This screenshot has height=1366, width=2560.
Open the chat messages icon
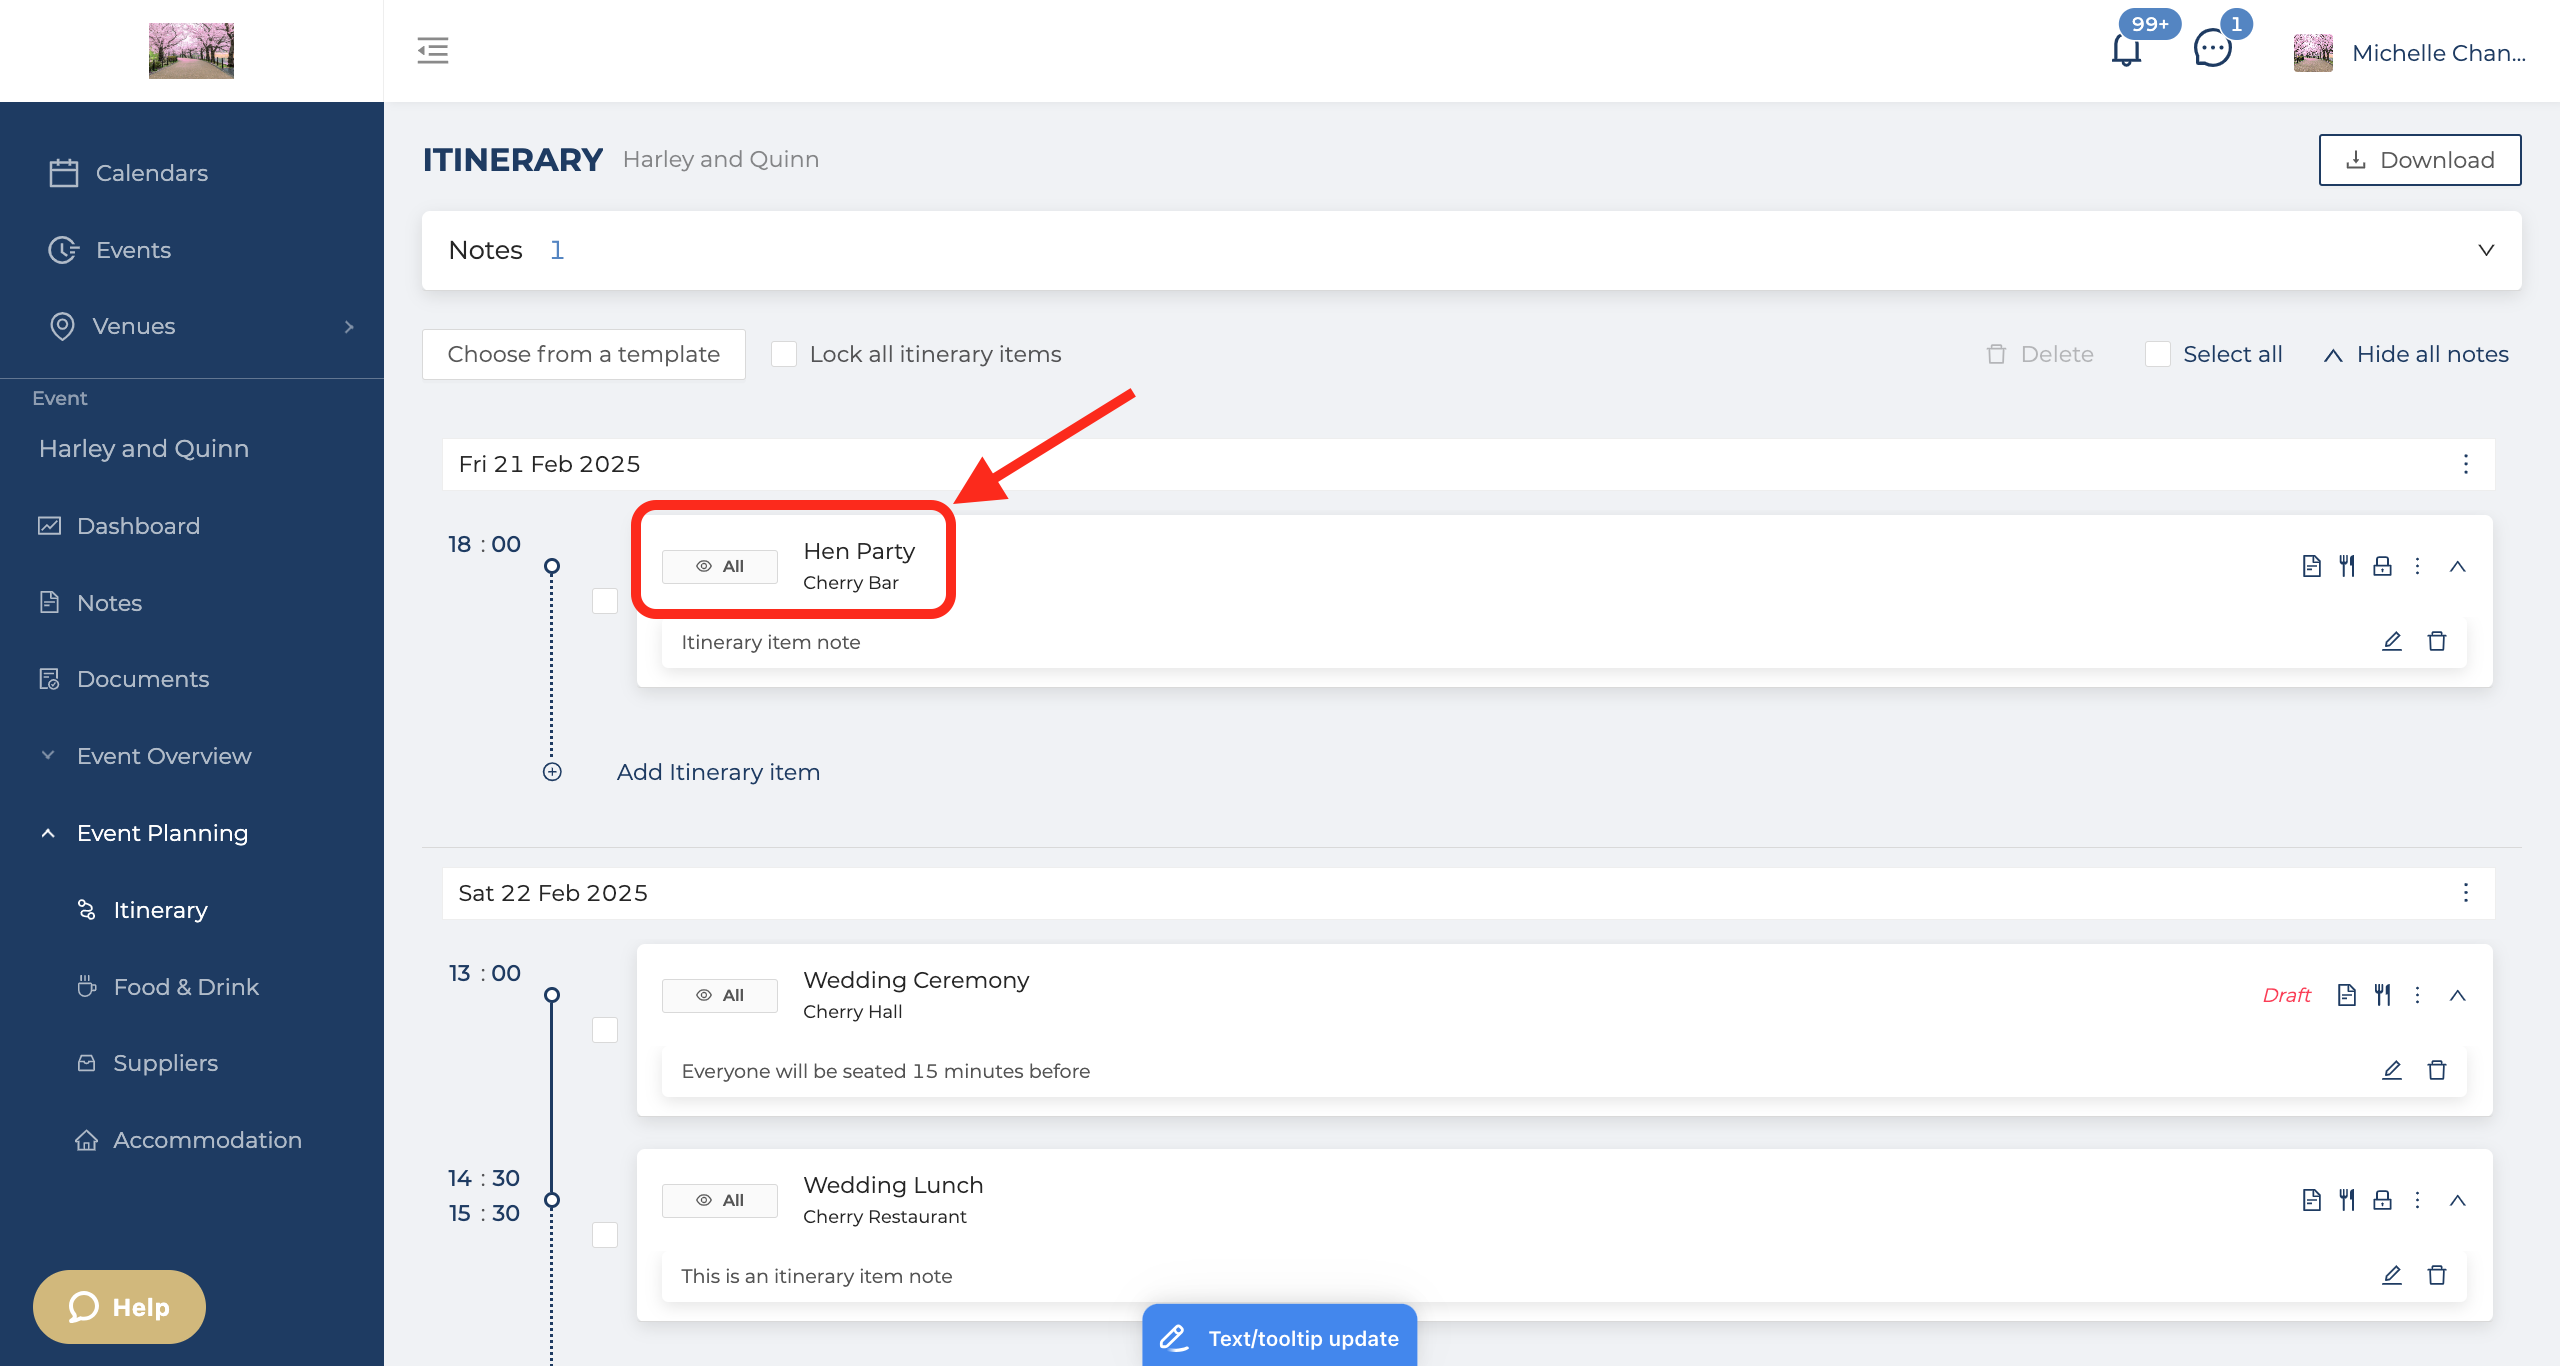(x=2212, y=48)
